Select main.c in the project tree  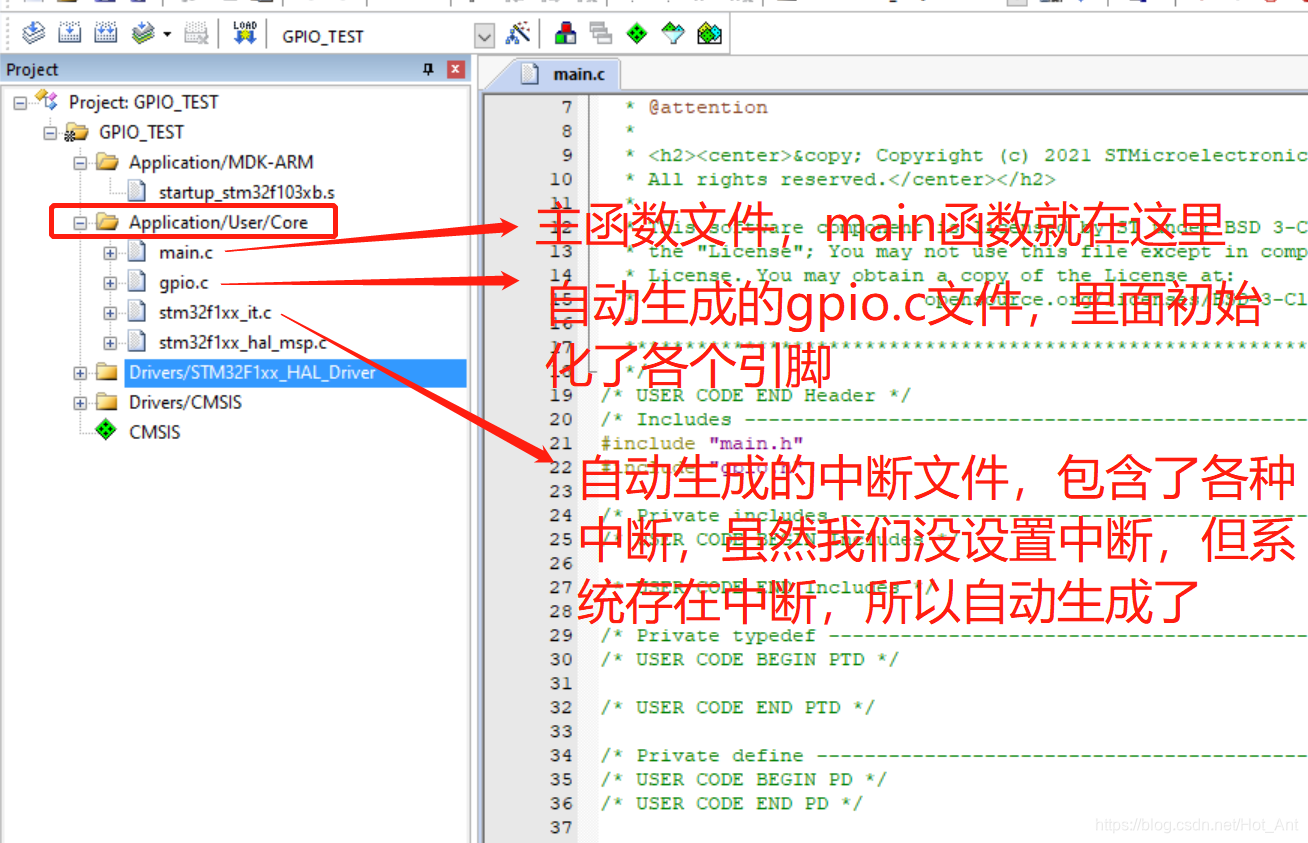(x=185, y=252)
